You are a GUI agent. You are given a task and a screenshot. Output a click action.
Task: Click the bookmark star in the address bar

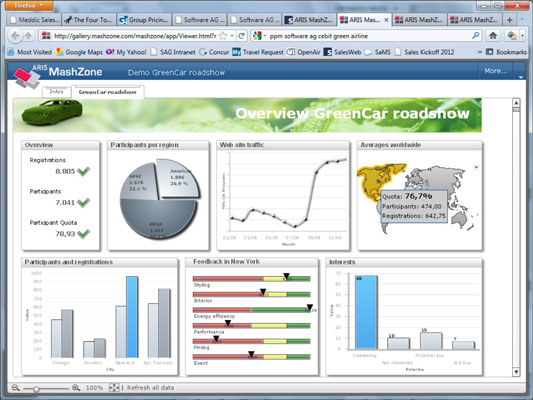coord(223,36)
